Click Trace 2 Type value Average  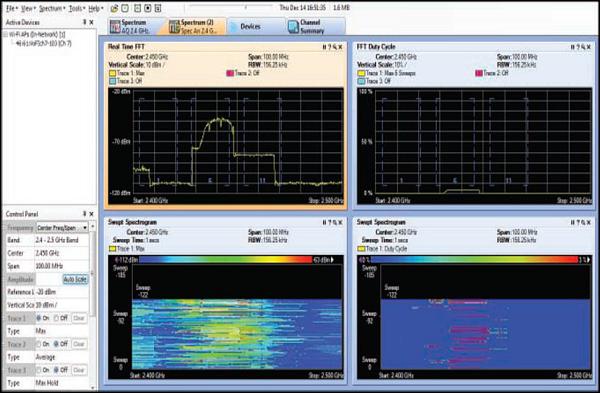[x=46, y=357]
